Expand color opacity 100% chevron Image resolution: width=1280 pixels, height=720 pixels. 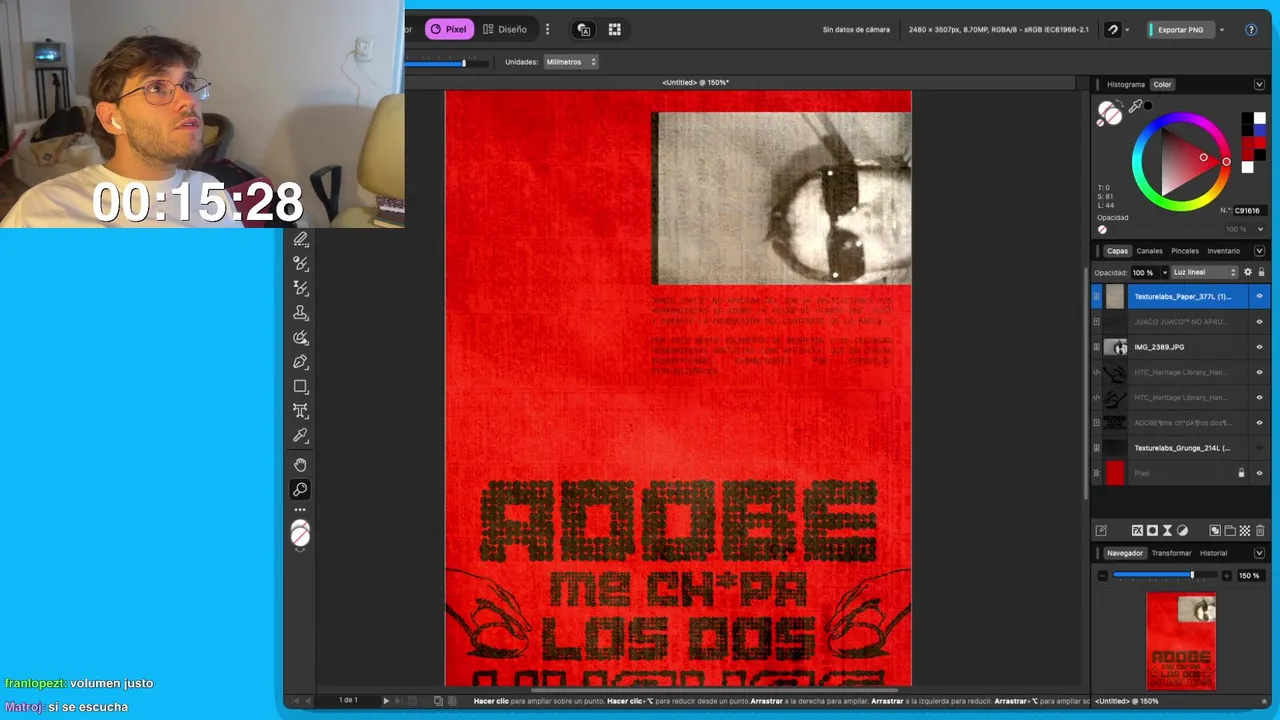(1259, 230)
